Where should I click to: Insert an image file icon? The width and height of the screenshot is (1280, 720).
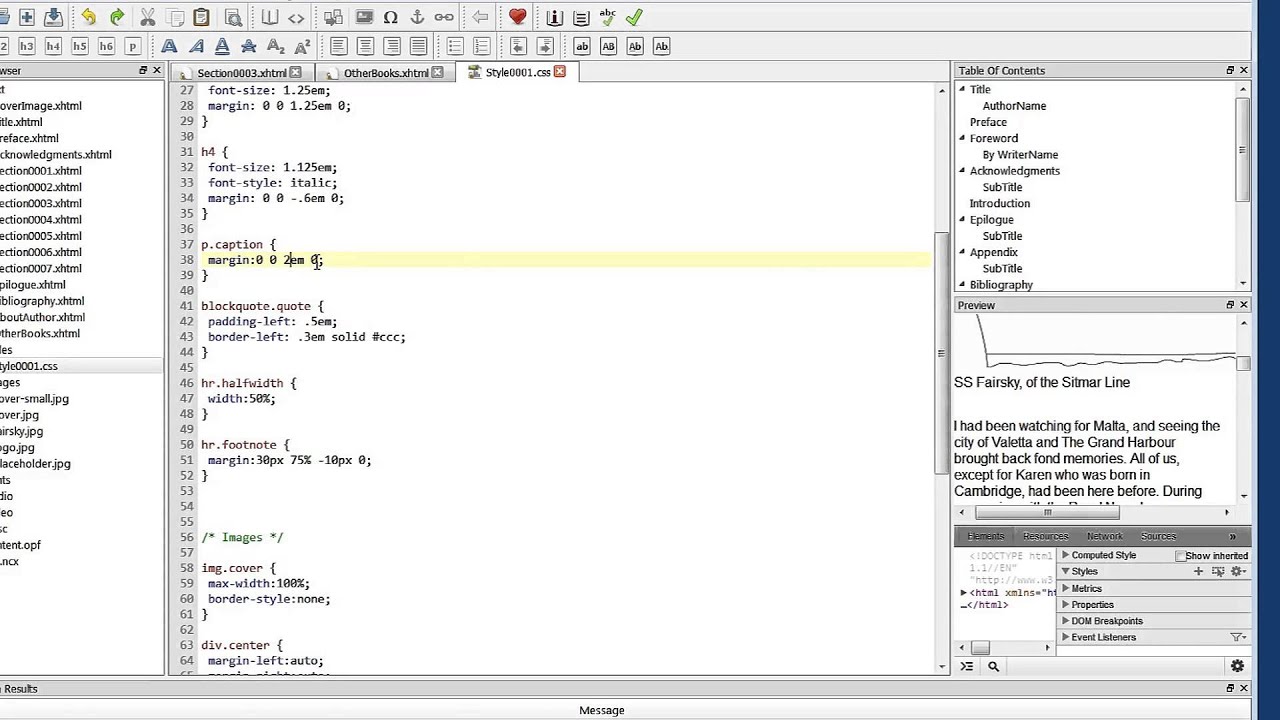click(x=364, y=17)
